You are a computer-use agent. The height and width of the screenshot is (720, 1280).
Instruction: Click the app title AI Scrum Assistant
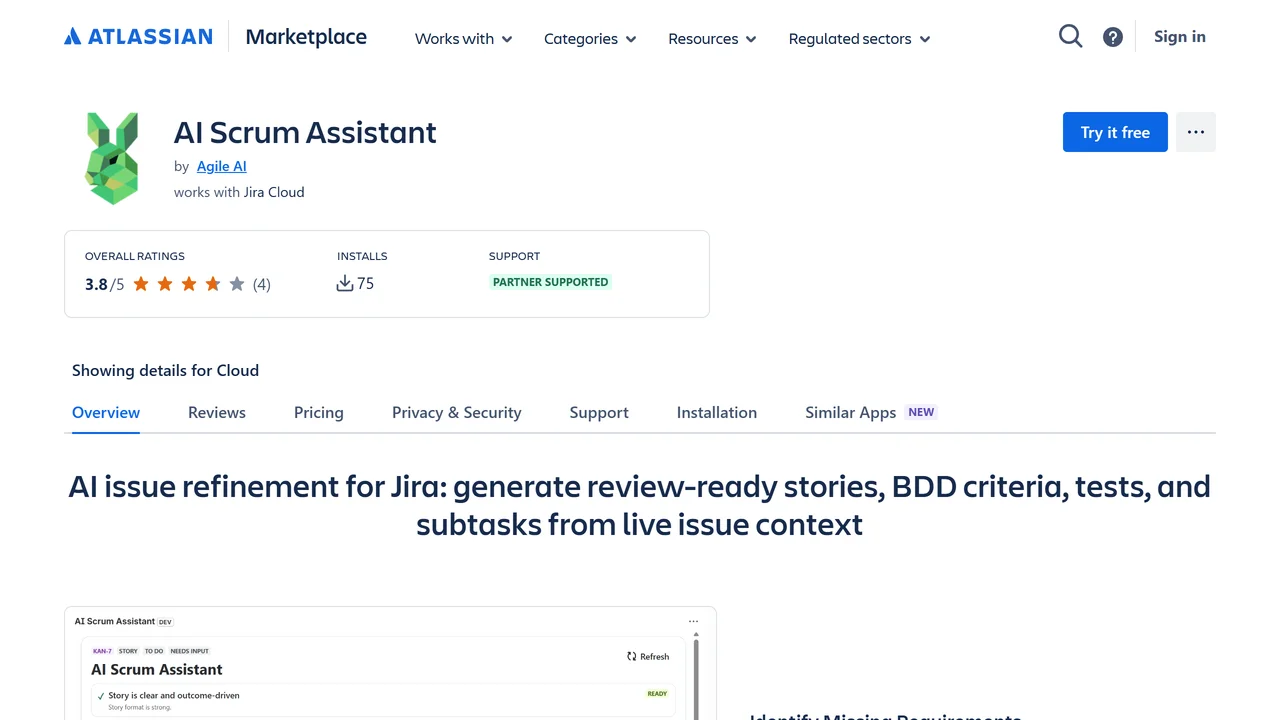coord(305,132)
